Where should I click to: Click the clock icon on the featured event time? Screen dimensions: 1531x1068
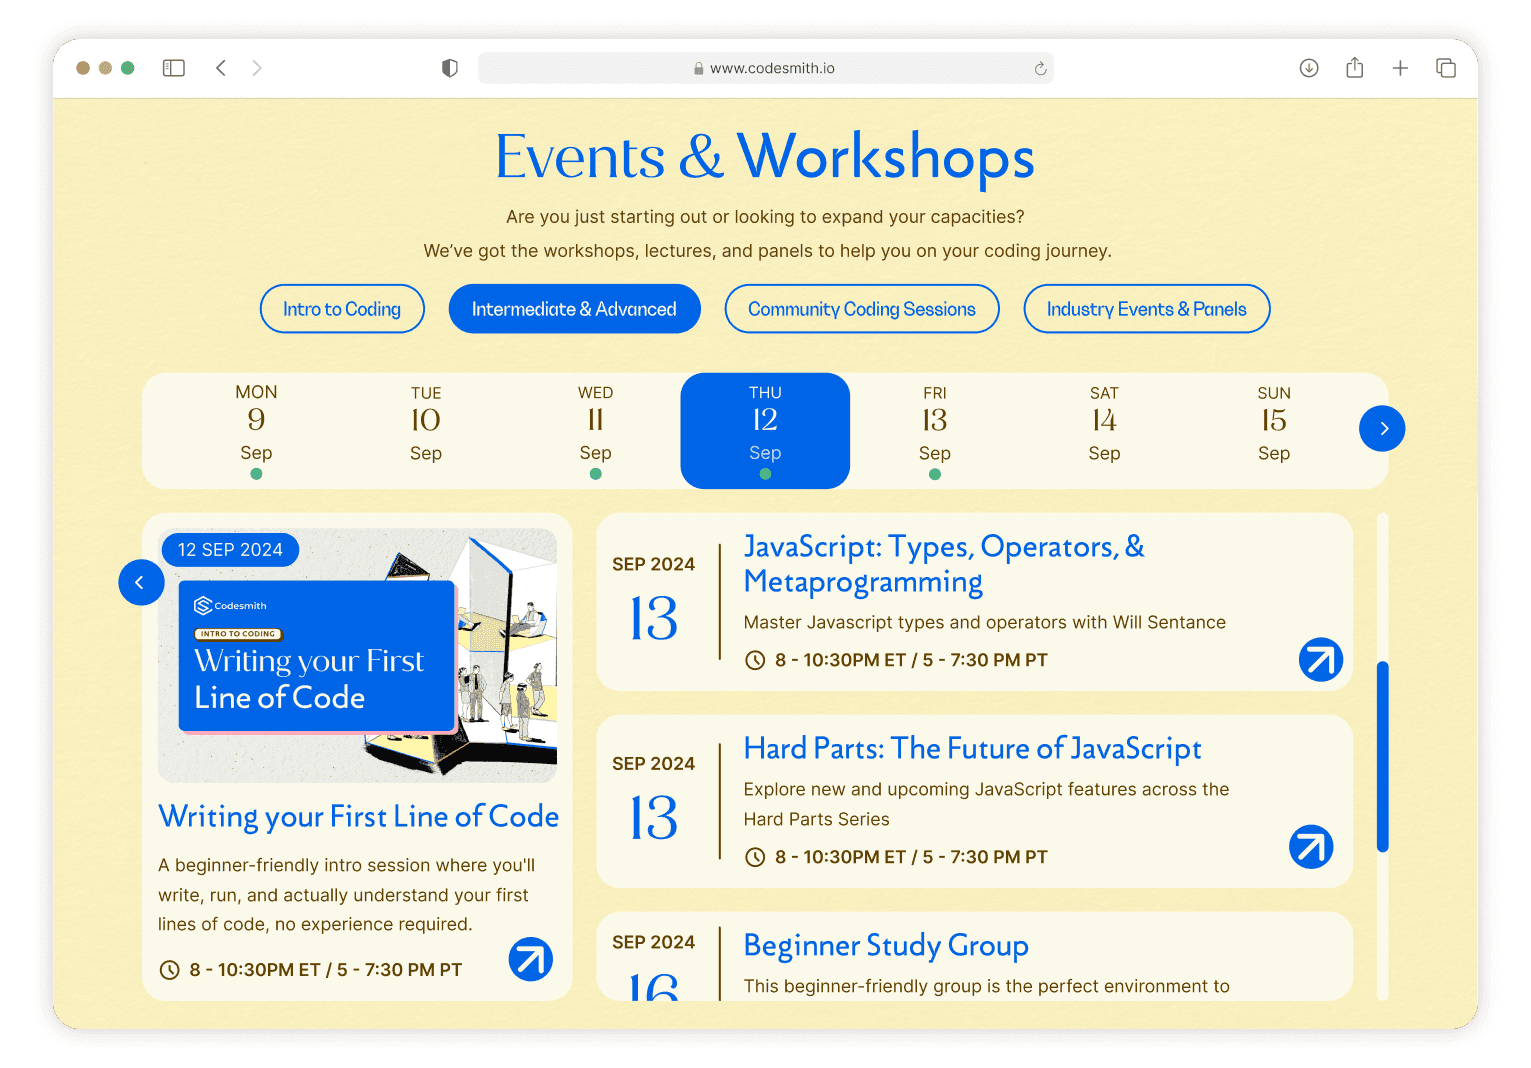tap(170, 970)
